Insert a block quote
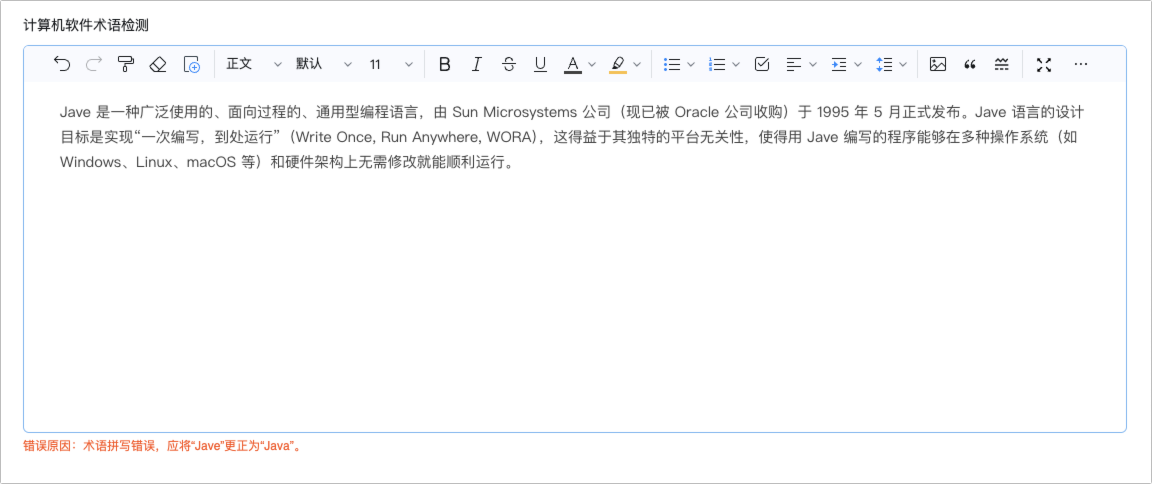1152x484 pixels. [x=970, y=64]
